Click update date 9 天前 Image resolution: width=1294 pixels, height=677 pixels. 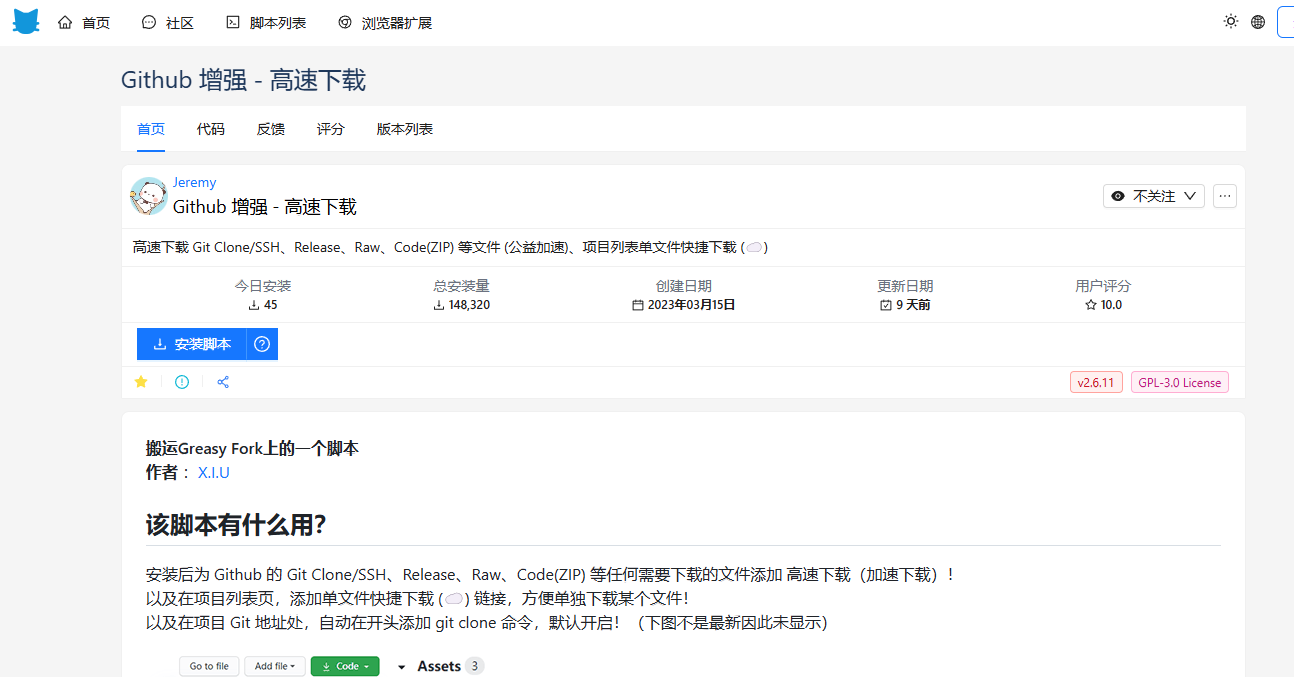(x=905, y=305)
